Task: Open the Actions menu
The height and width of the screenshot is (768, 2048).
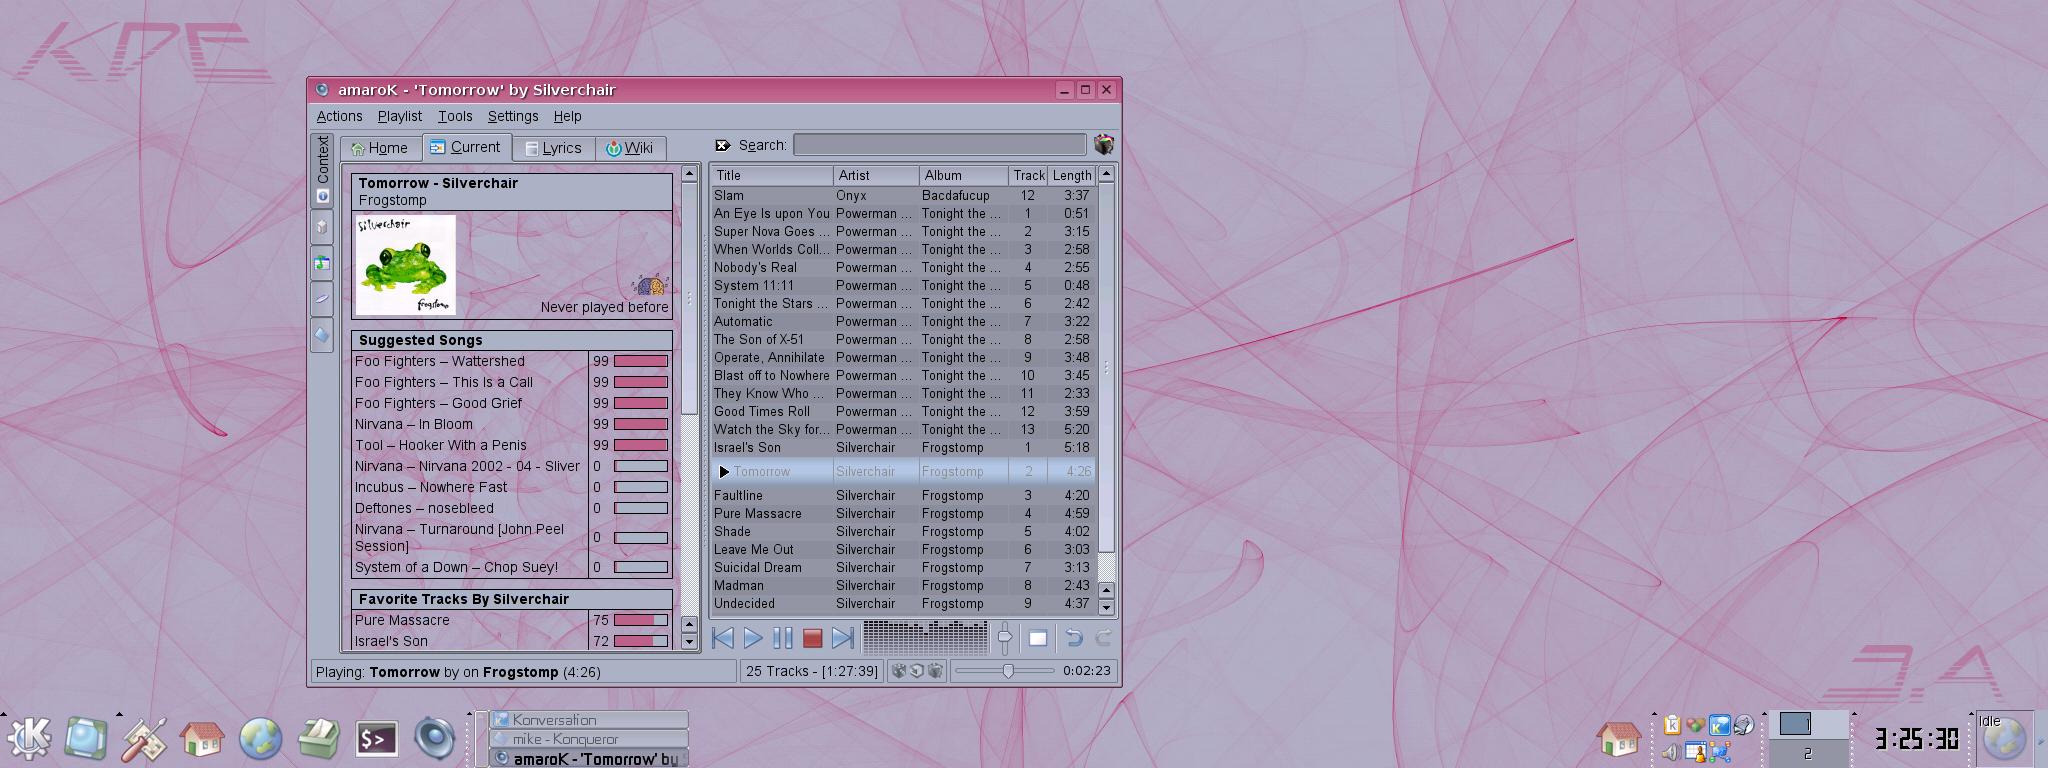Action: click(x=339, y=116)
